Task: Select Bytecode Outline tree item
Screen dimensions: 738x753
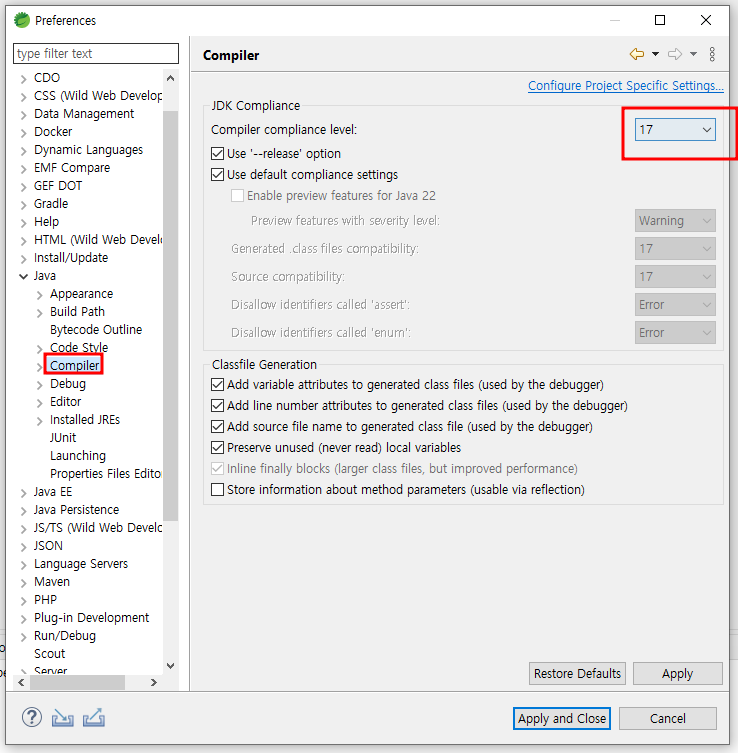Action: (x=96, y=329)
